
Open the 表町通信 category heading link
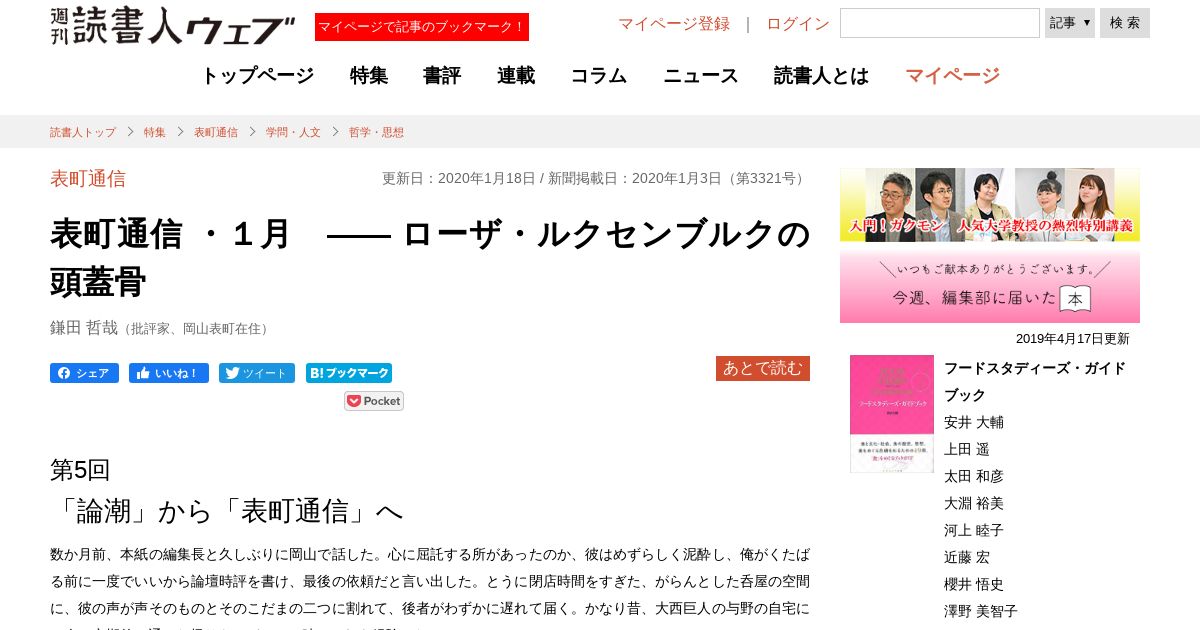(x=88, y=179)
